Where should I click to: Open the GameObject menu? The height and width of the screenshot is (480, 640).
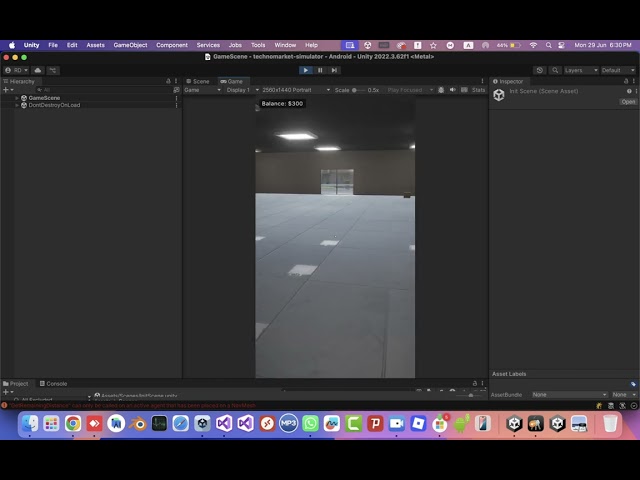tap(130, 45)
